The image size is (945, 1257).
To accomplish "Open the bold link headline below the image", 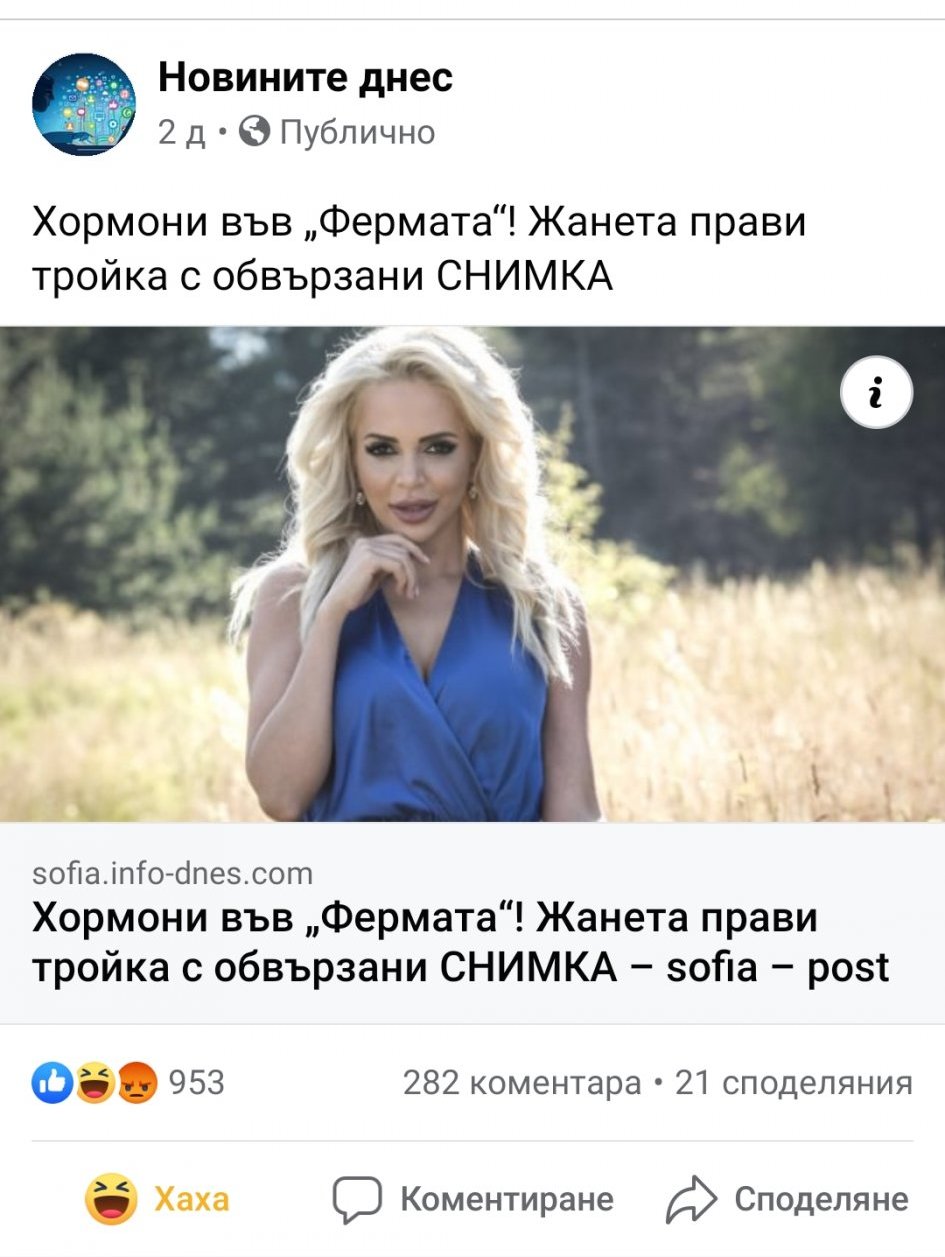I will click(461, 942).
